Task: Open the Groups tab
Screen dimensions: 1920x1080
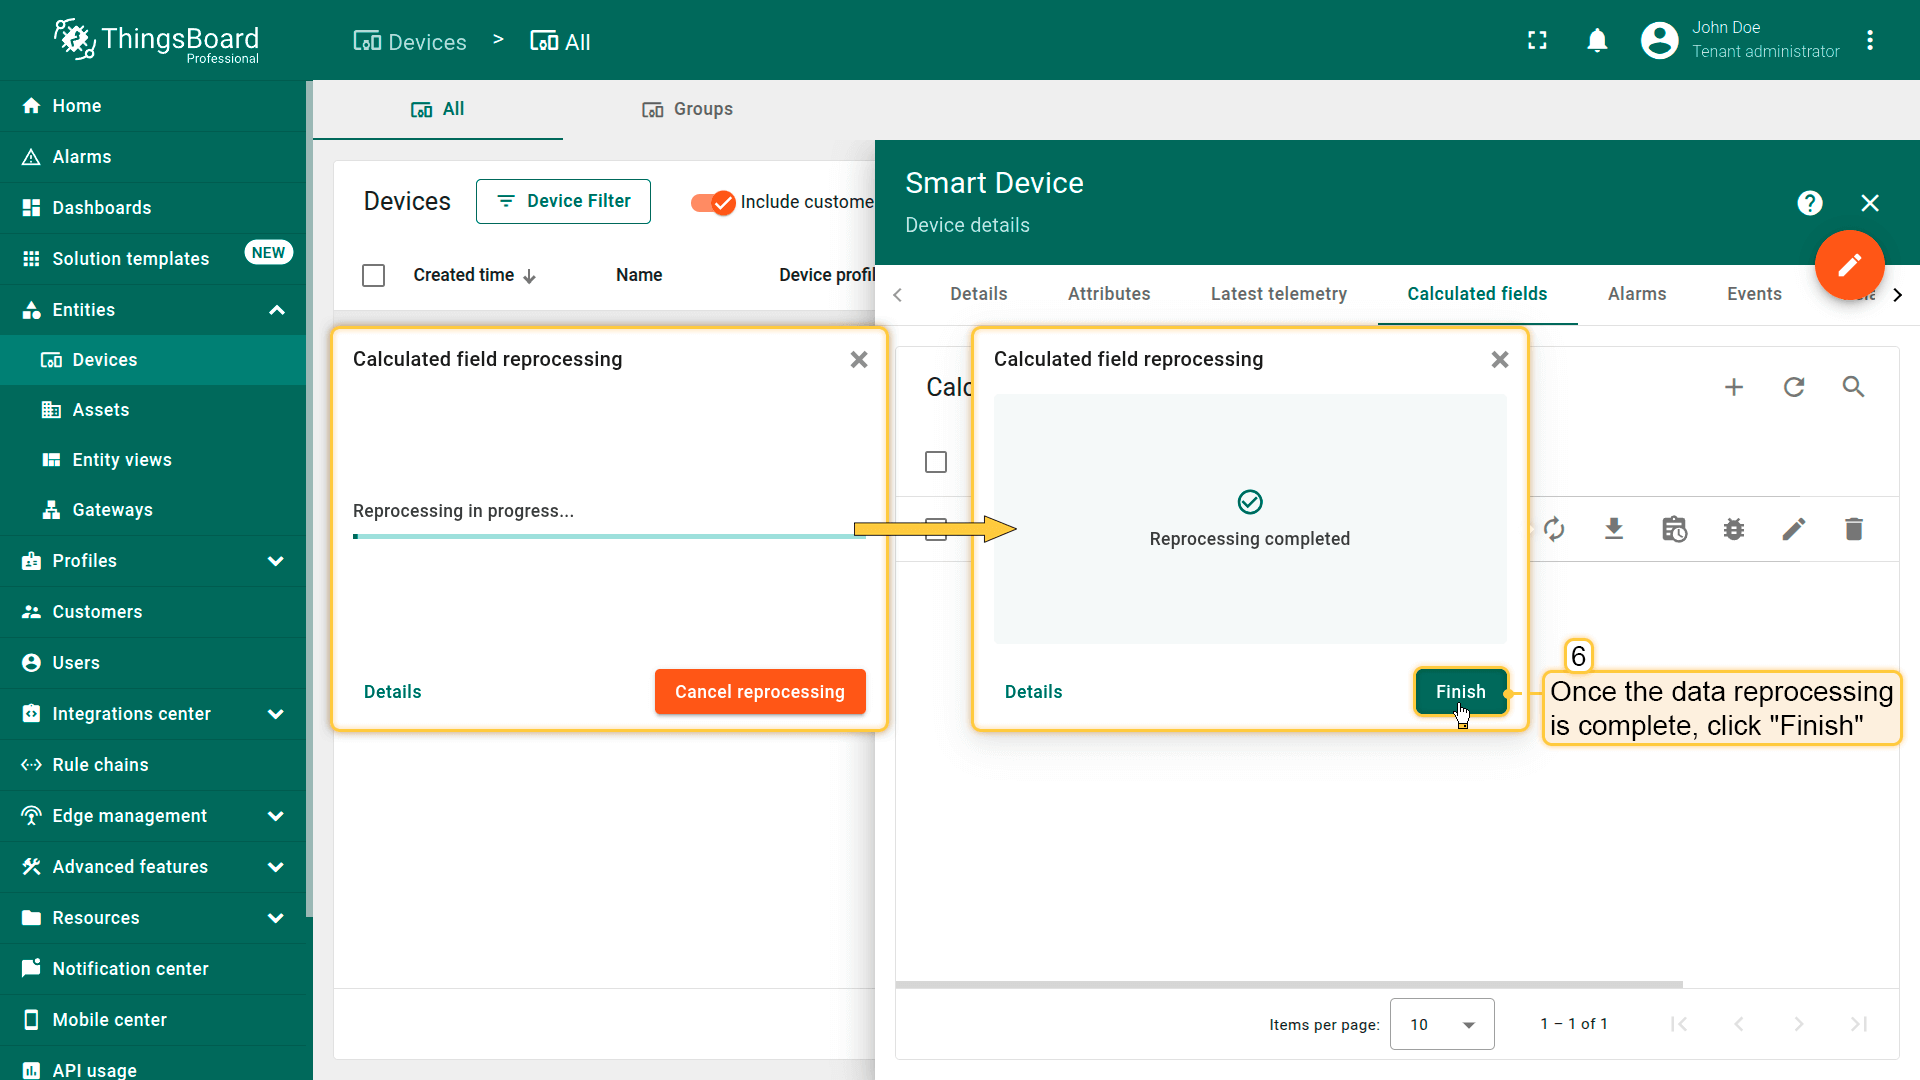Action: pos(688,109)
